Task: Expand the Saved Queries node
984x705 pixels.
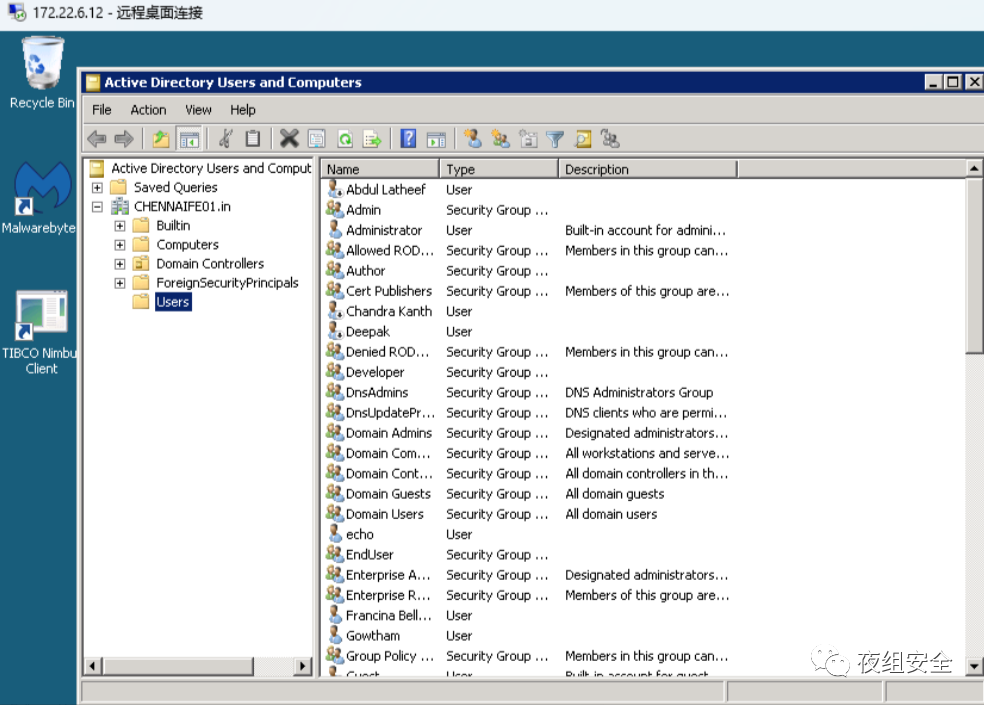Action: 97,188
